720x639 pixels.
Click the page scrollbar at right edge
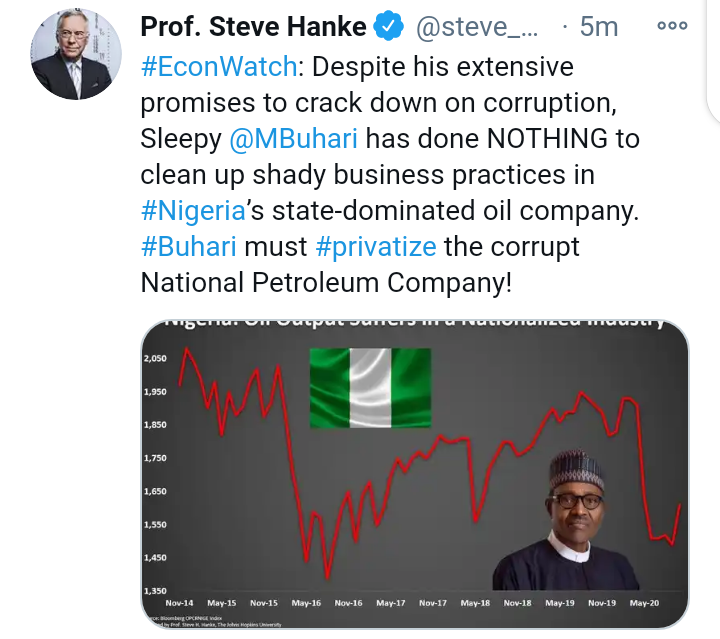coord(713,62)
